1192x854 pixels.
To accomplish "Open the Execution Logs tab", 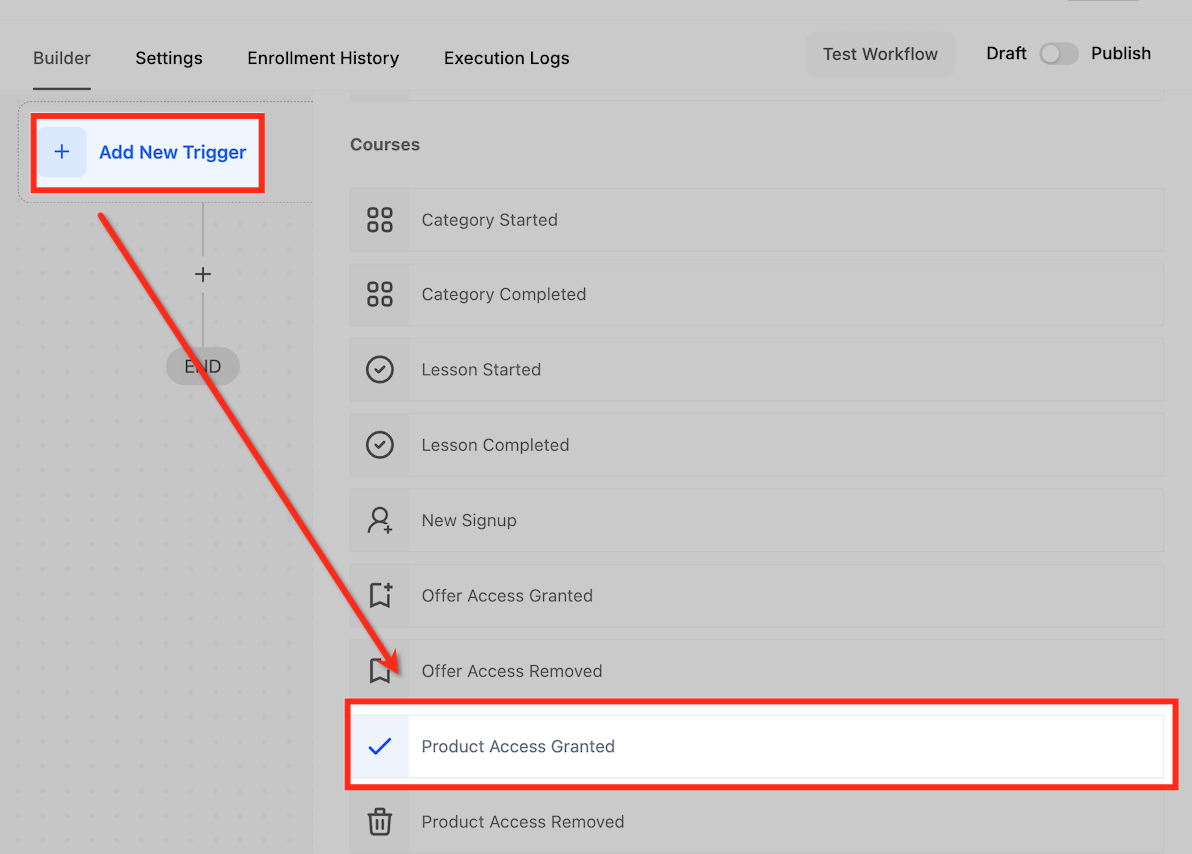I will 506,59.
